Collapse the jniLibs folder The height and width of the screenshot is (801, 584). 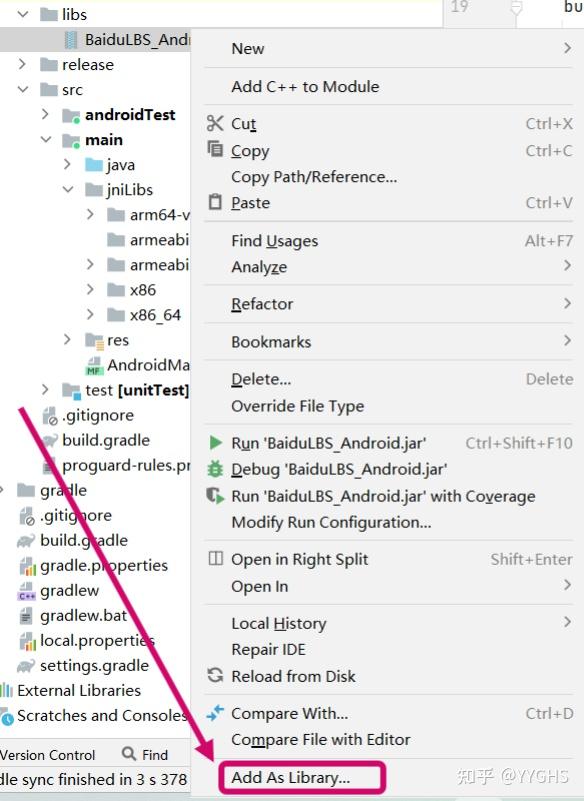pyautogui.click(x=68, y=190)
